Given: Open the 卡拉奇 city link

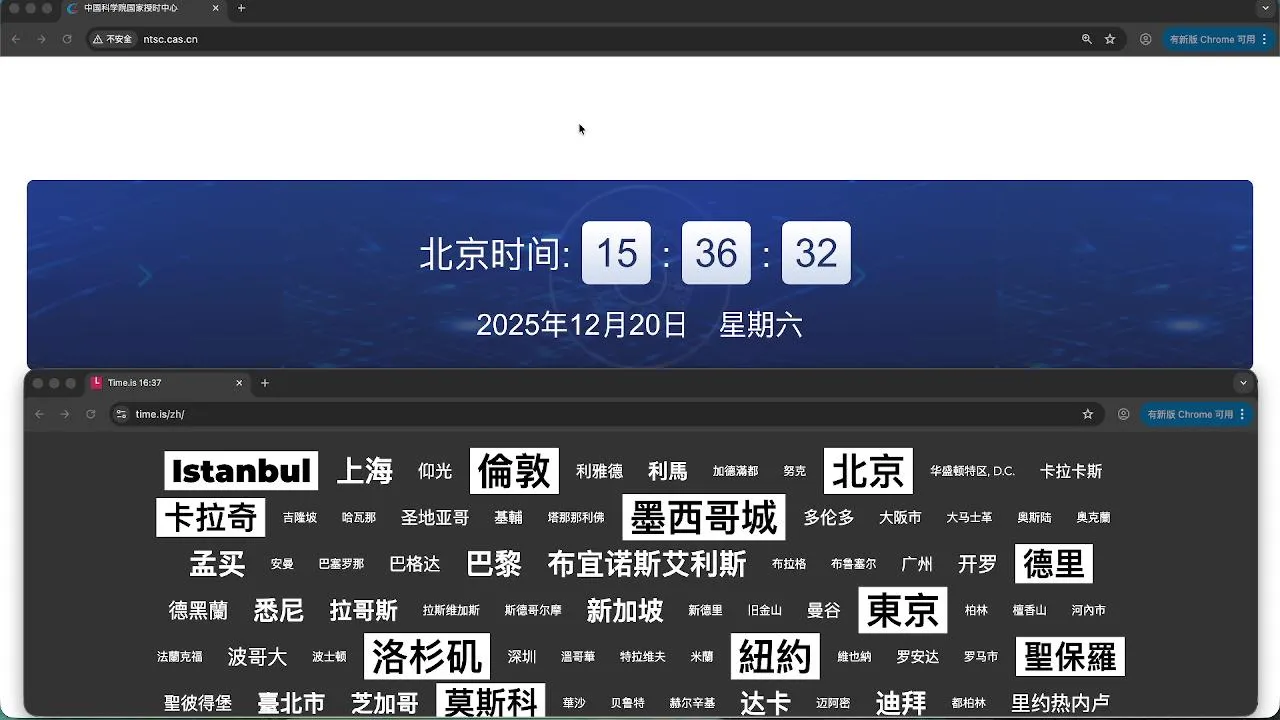Looking at the screenshot, I should (211, 518).
